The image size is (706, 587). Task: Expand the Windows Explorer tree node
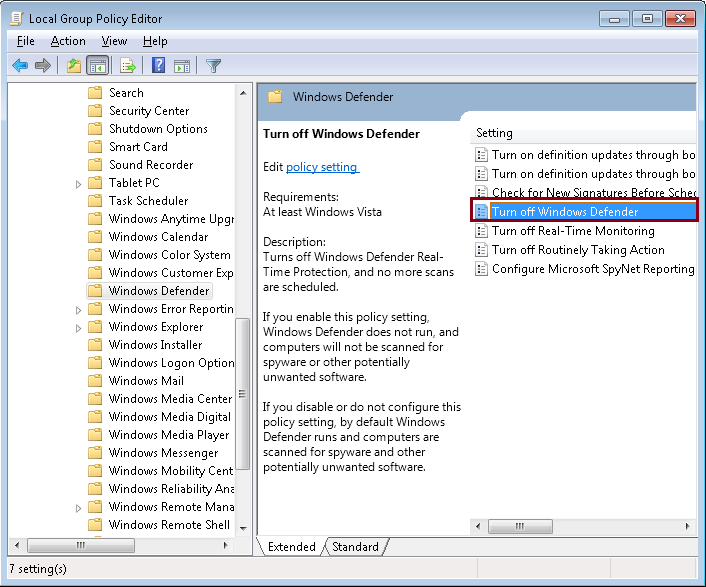[x=78, y=328]
